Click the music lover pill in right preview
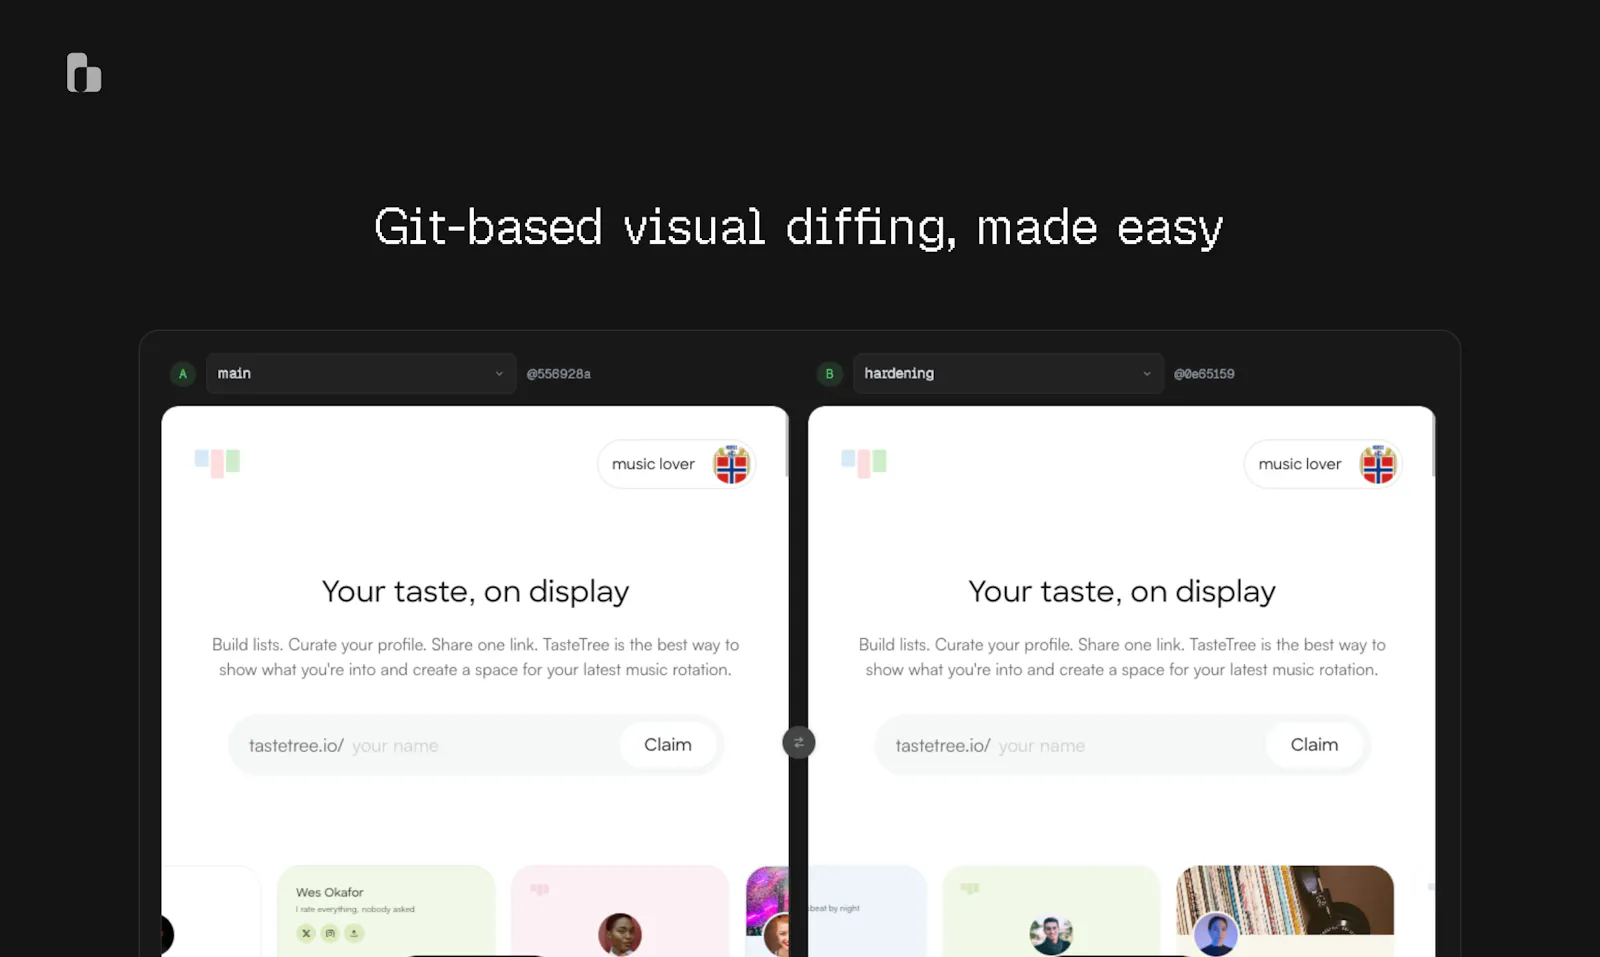1600x957 pixels. pyautogui.click(x=1323, y=464)
